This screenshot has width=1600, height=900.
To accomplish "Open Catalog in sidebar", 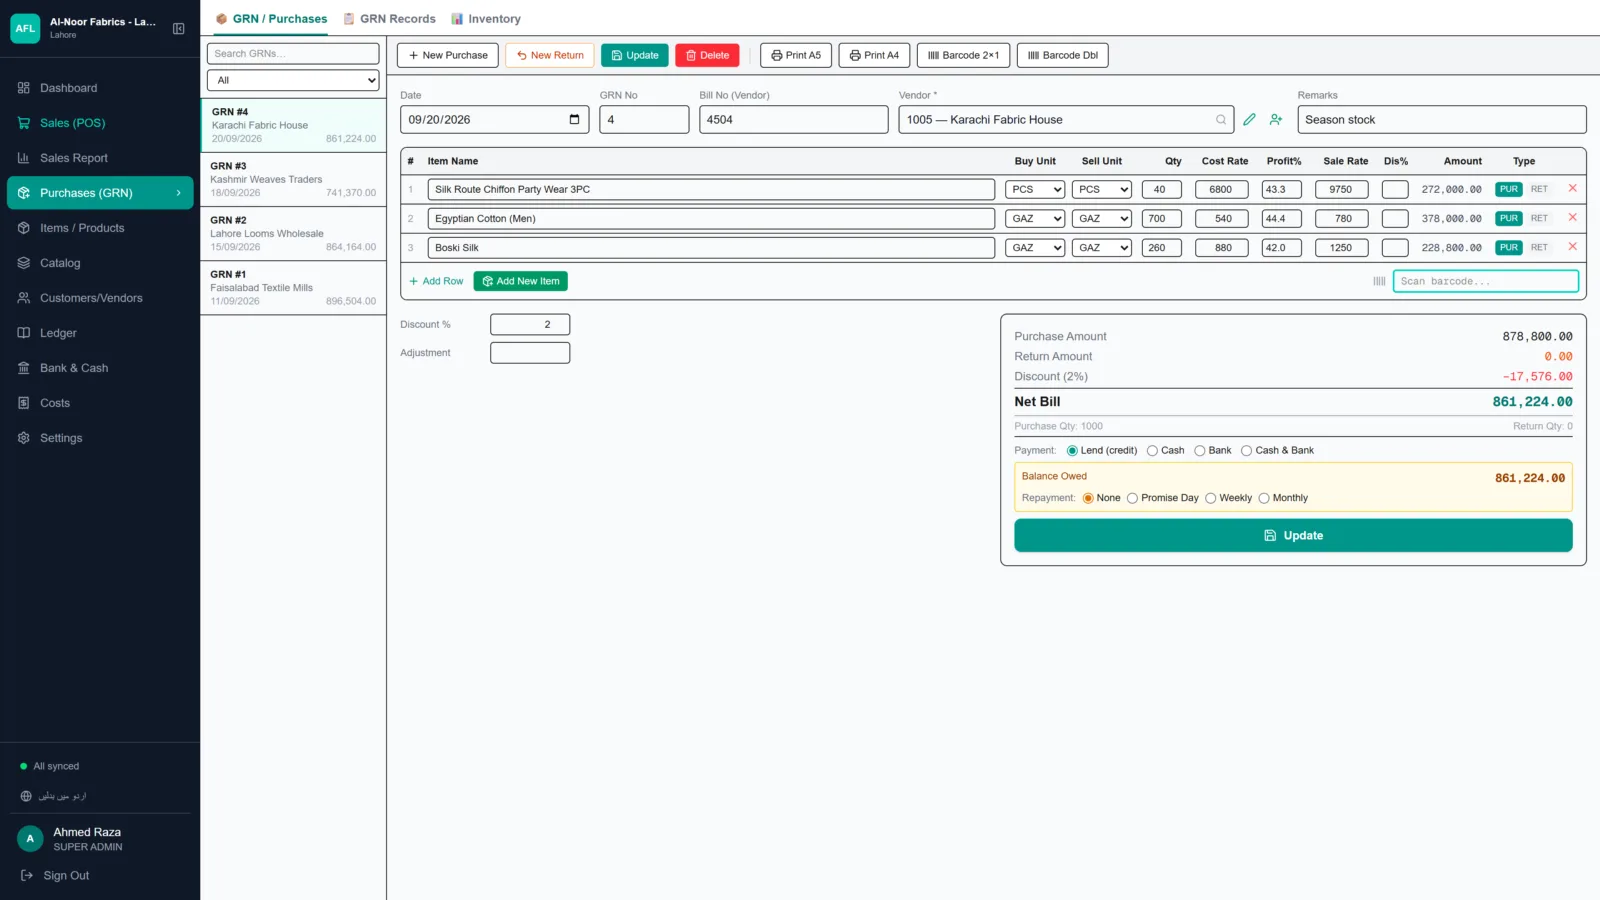I will 100,263.
